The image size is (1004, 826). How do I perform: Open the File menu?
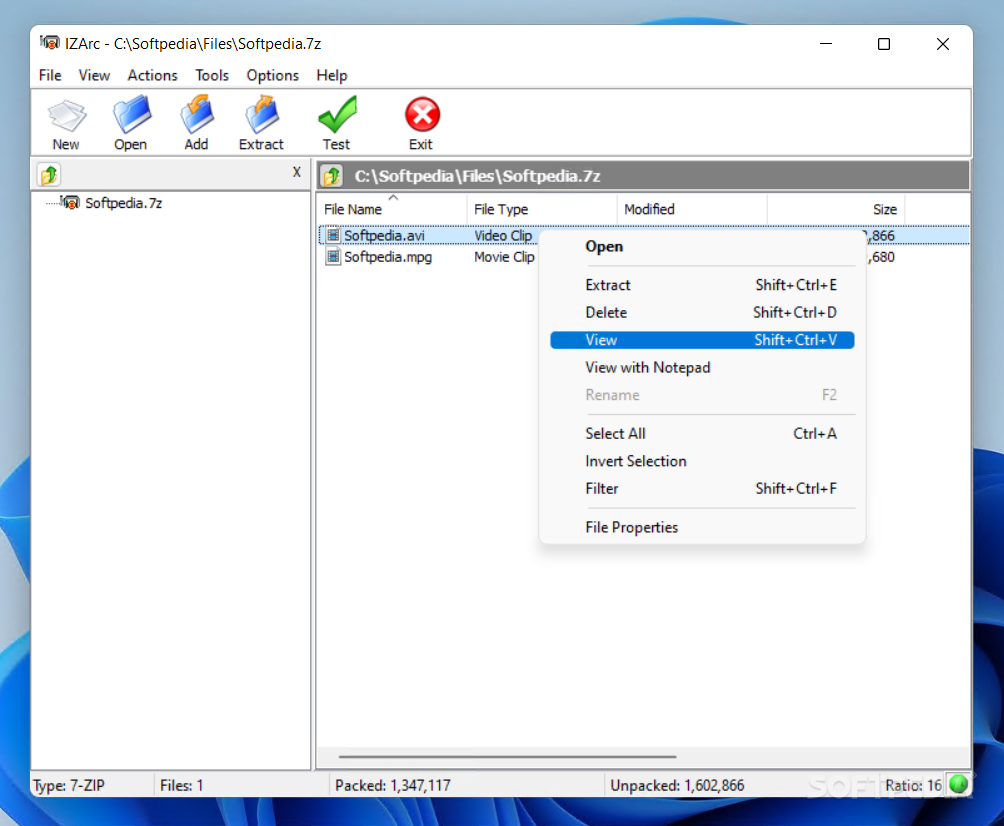click(50, 76)
